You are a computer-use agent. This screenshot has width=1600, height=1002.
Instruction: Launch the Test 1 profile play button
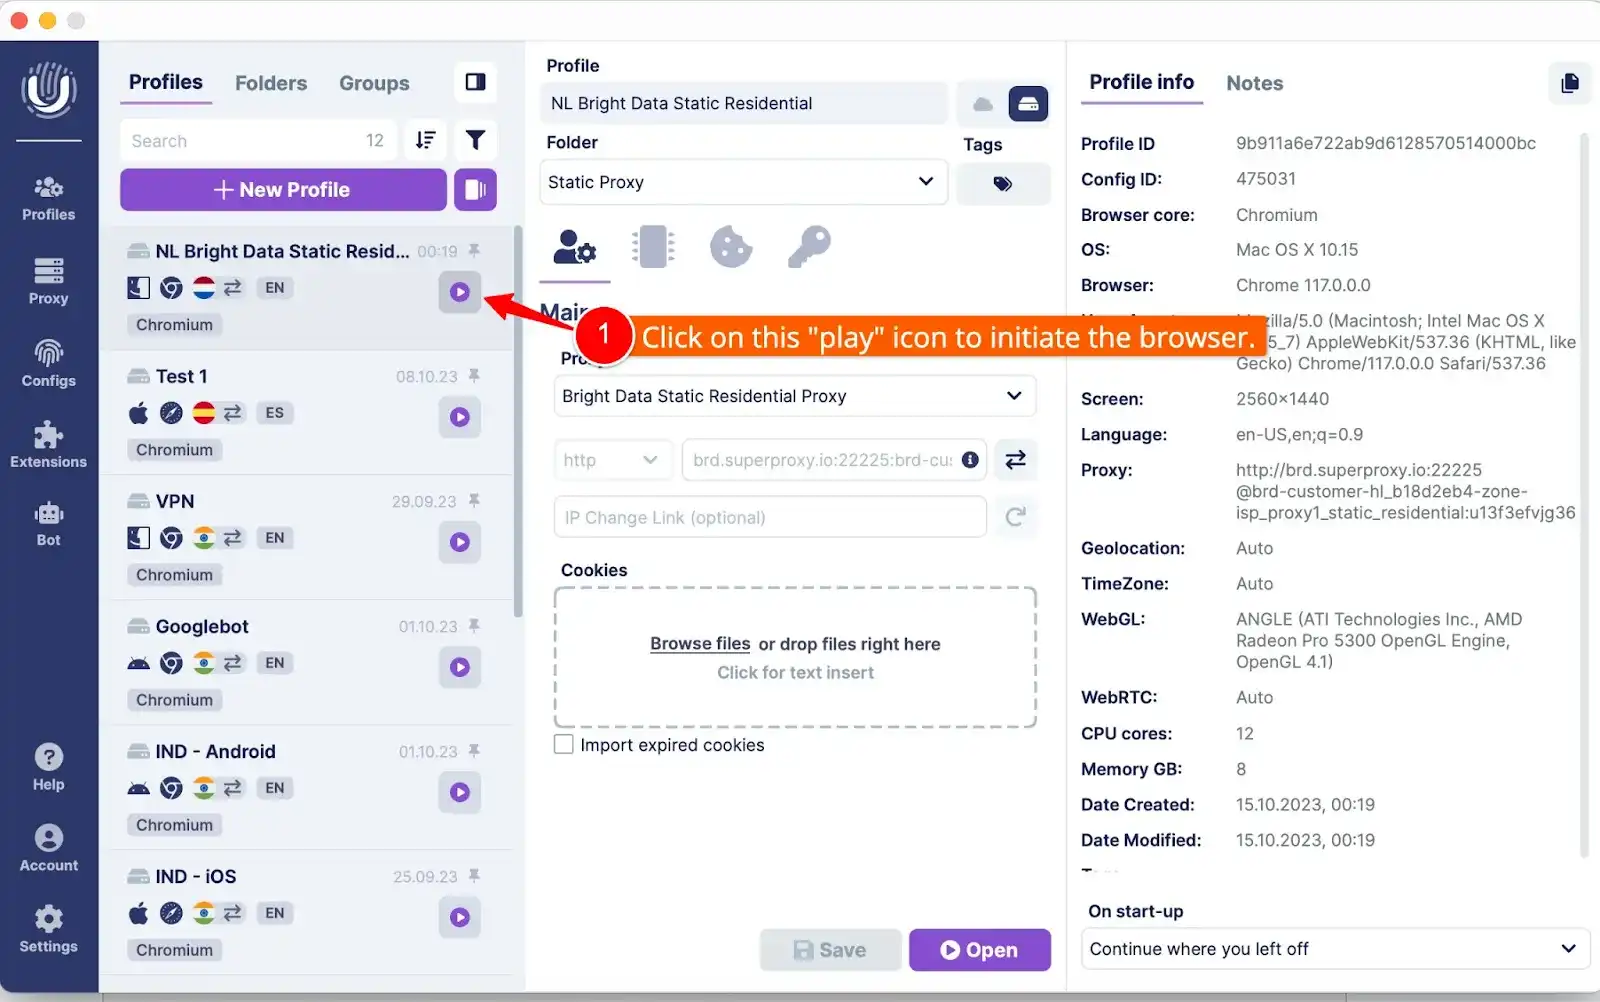click(x=460, y=417)
